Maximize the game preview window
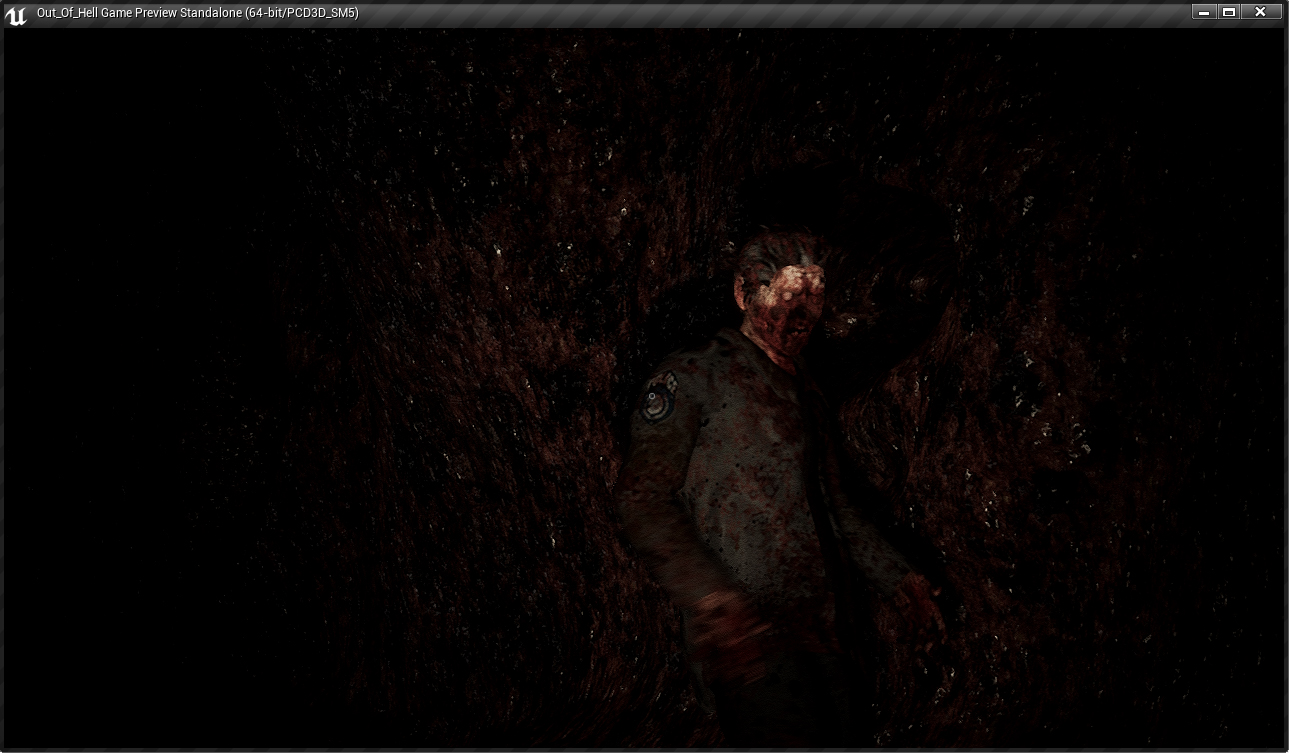 1229,12
